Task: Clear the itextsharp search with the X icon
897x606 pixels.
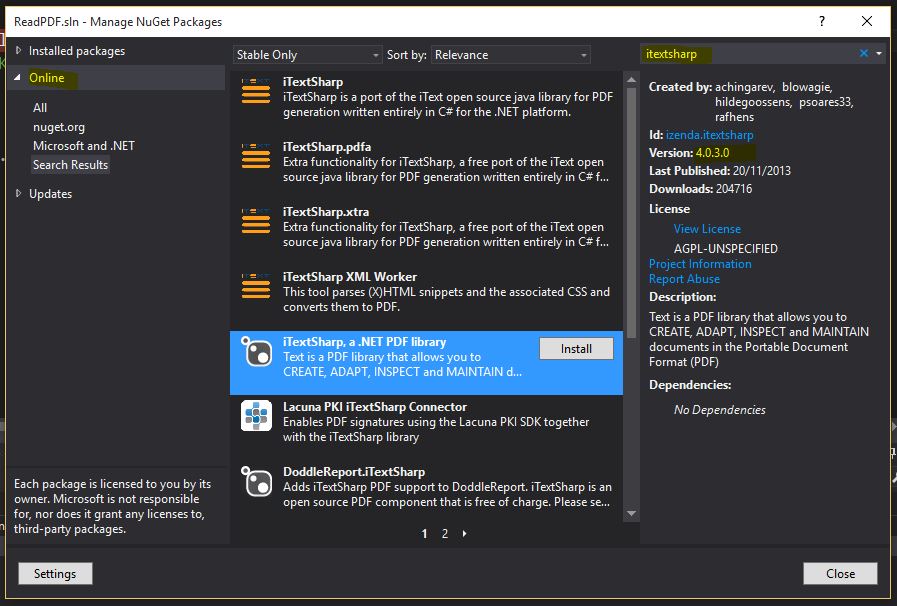Action: 863,53
